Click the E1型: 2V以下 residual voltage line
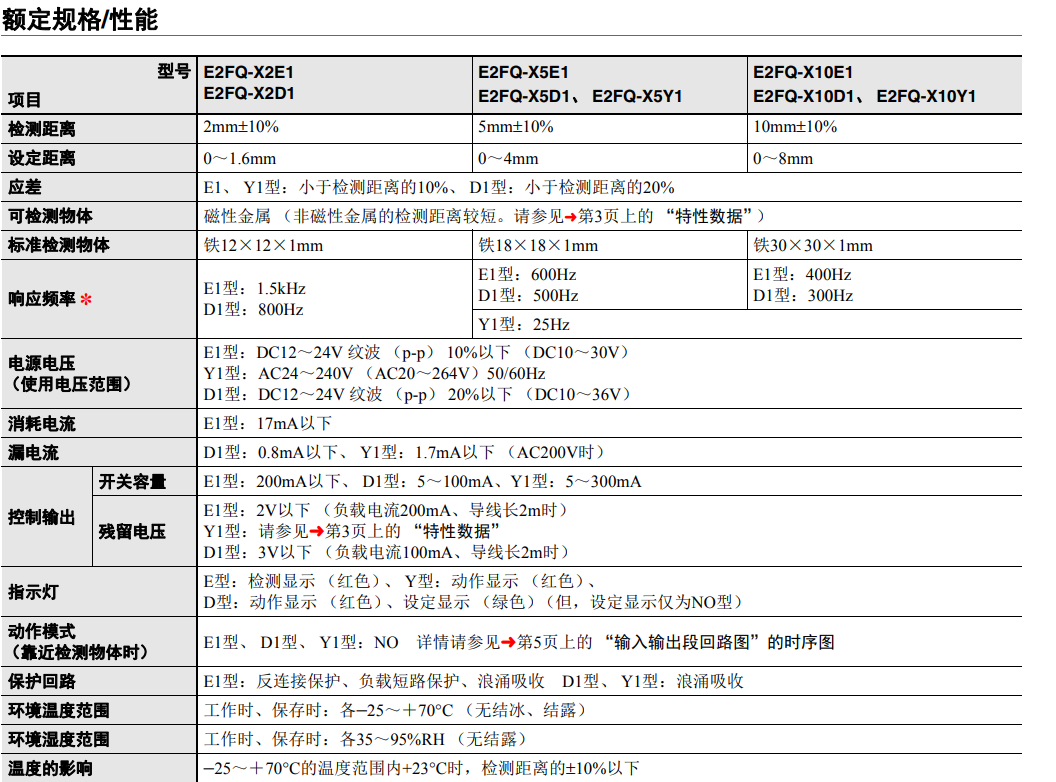The width and height of the screenshot is (1056, 782). [x=388, y=511]
